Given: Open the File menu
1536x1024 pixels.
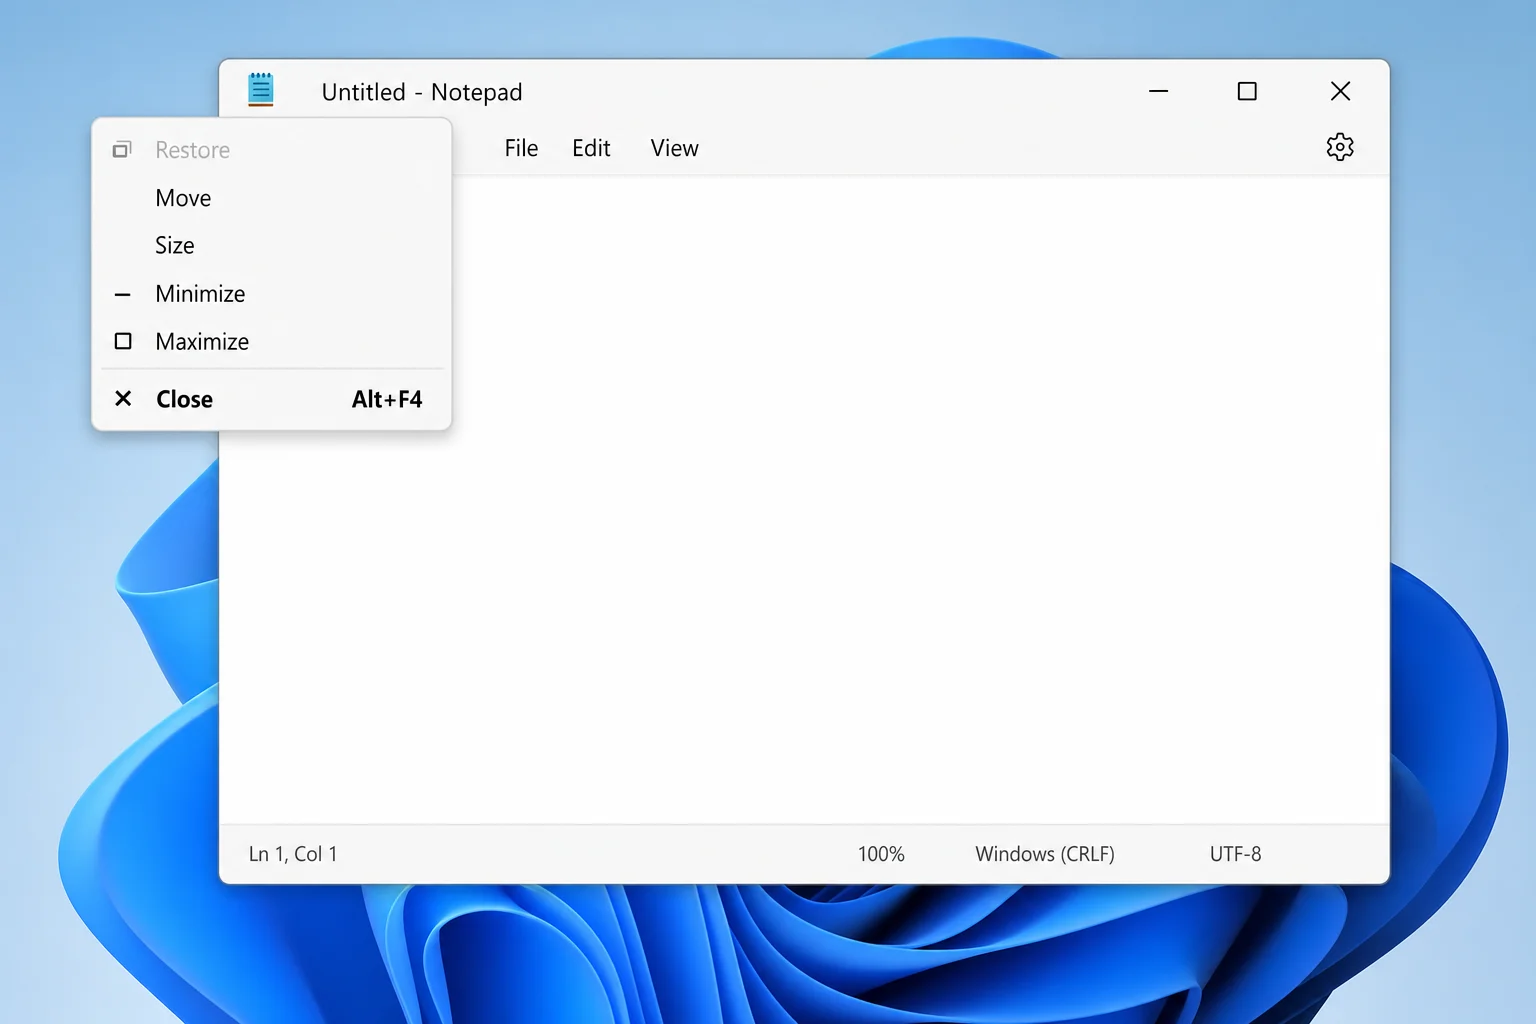Looking at the screenshot, I should click(521, 148).
